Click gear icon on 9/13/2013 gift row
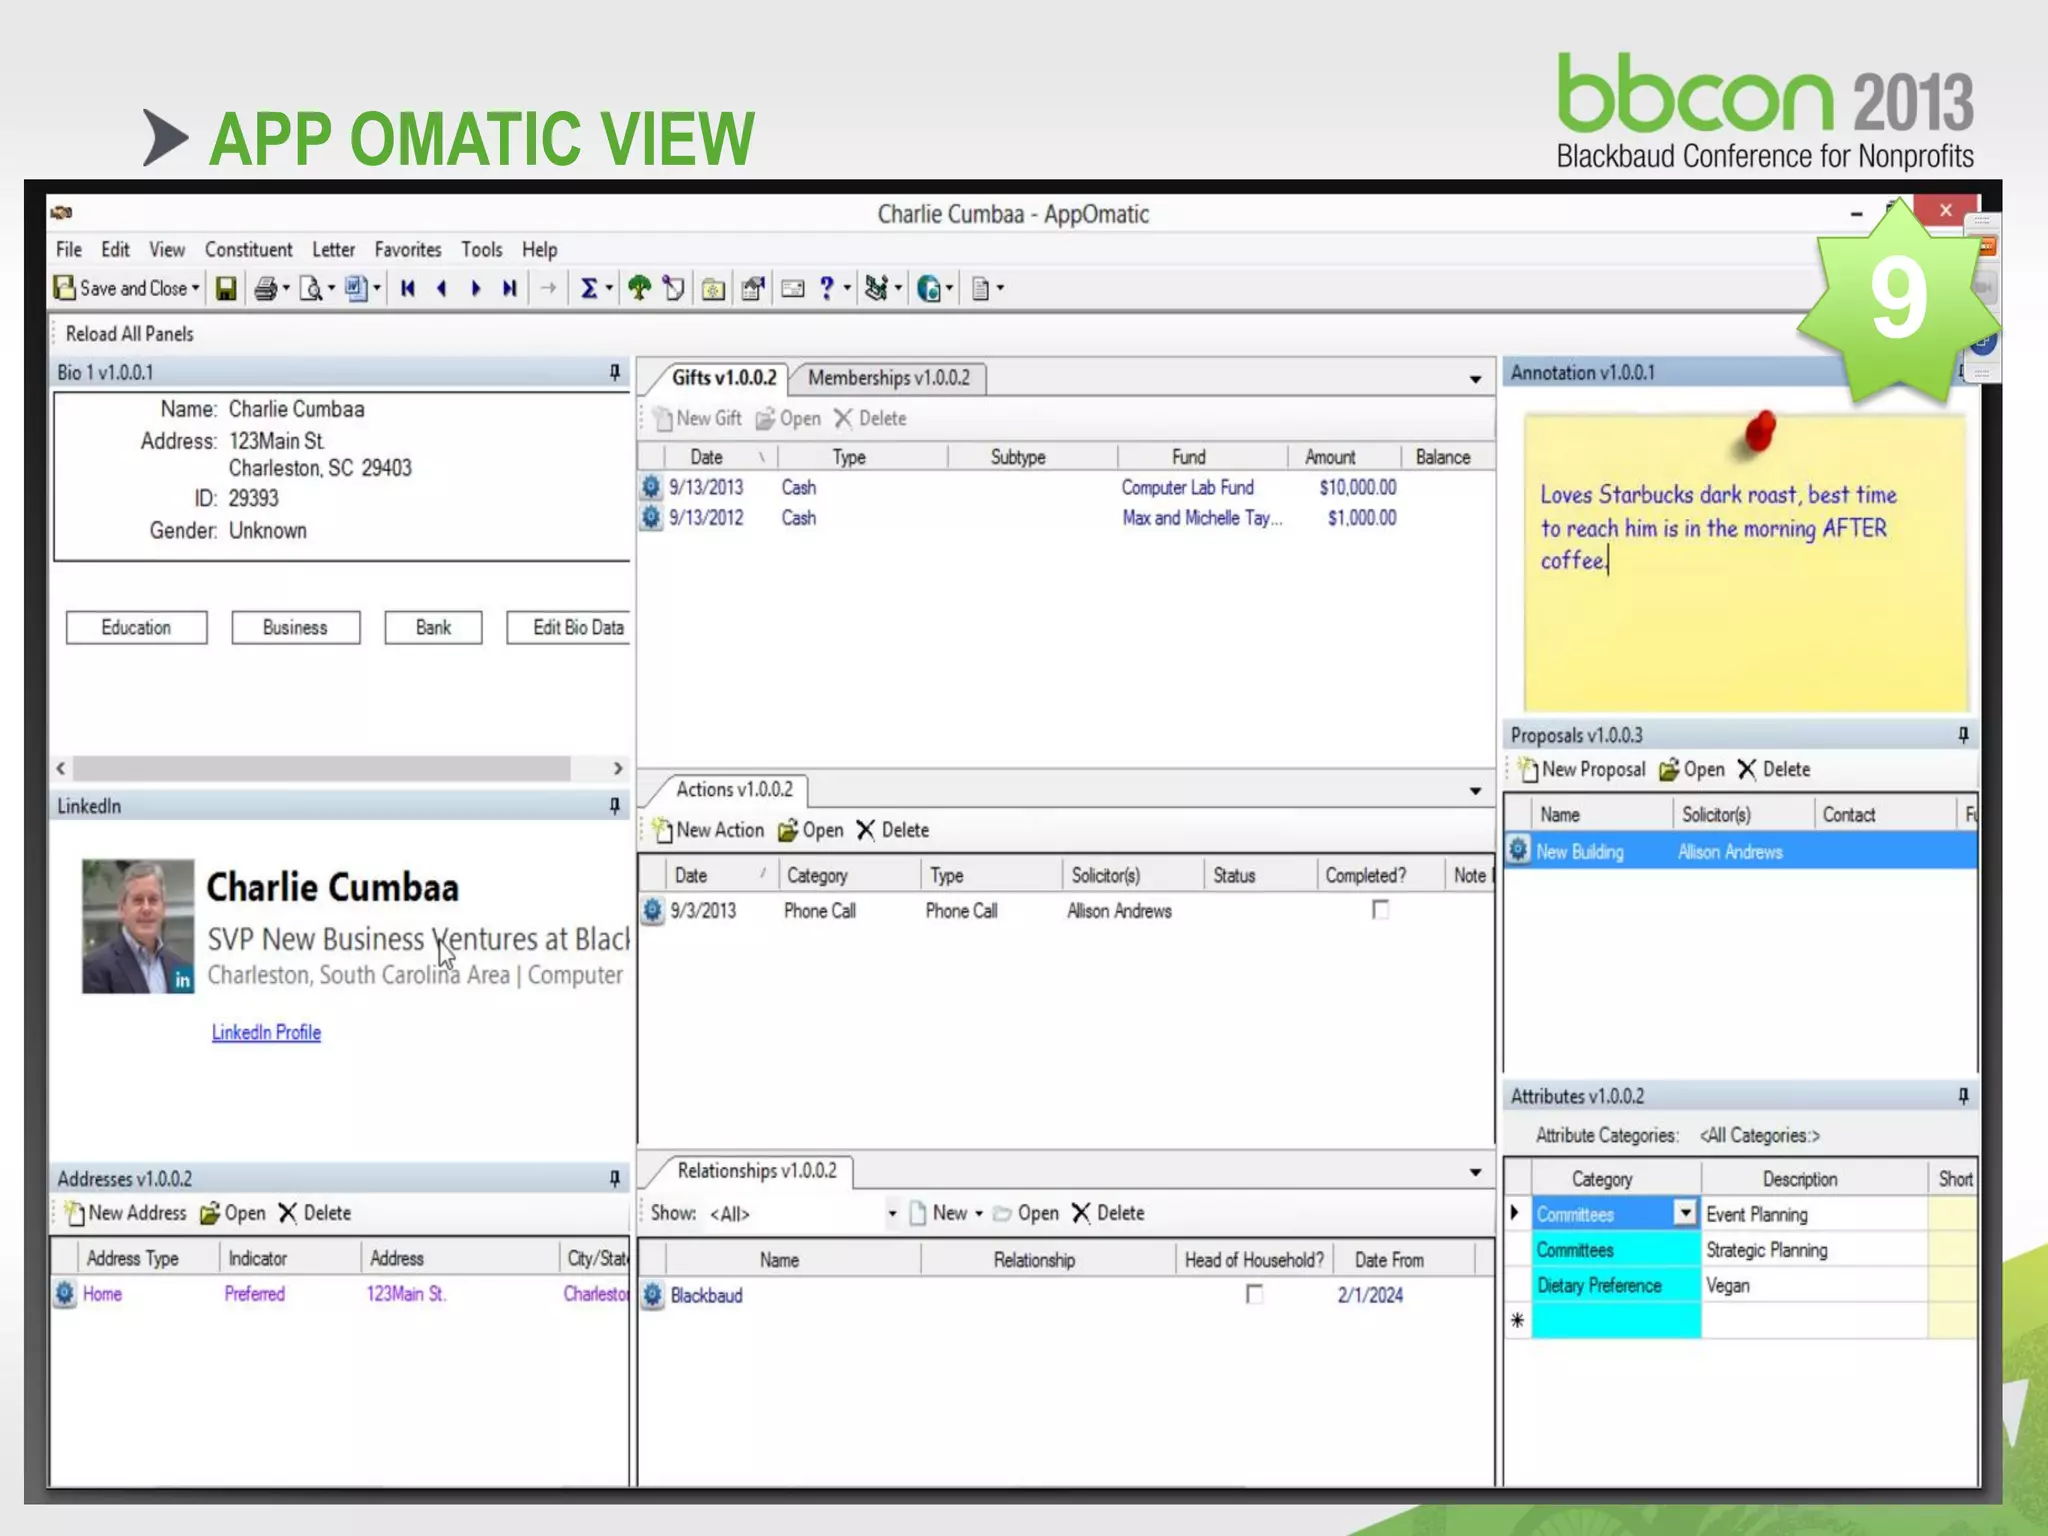Viewport: 2048px width, 1536px height. coord(651,487)
